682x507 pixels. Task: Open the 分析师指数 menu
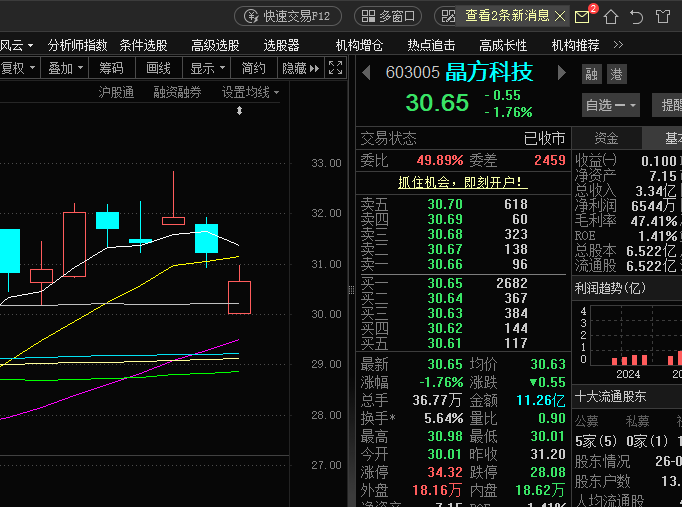coord(77,45)
